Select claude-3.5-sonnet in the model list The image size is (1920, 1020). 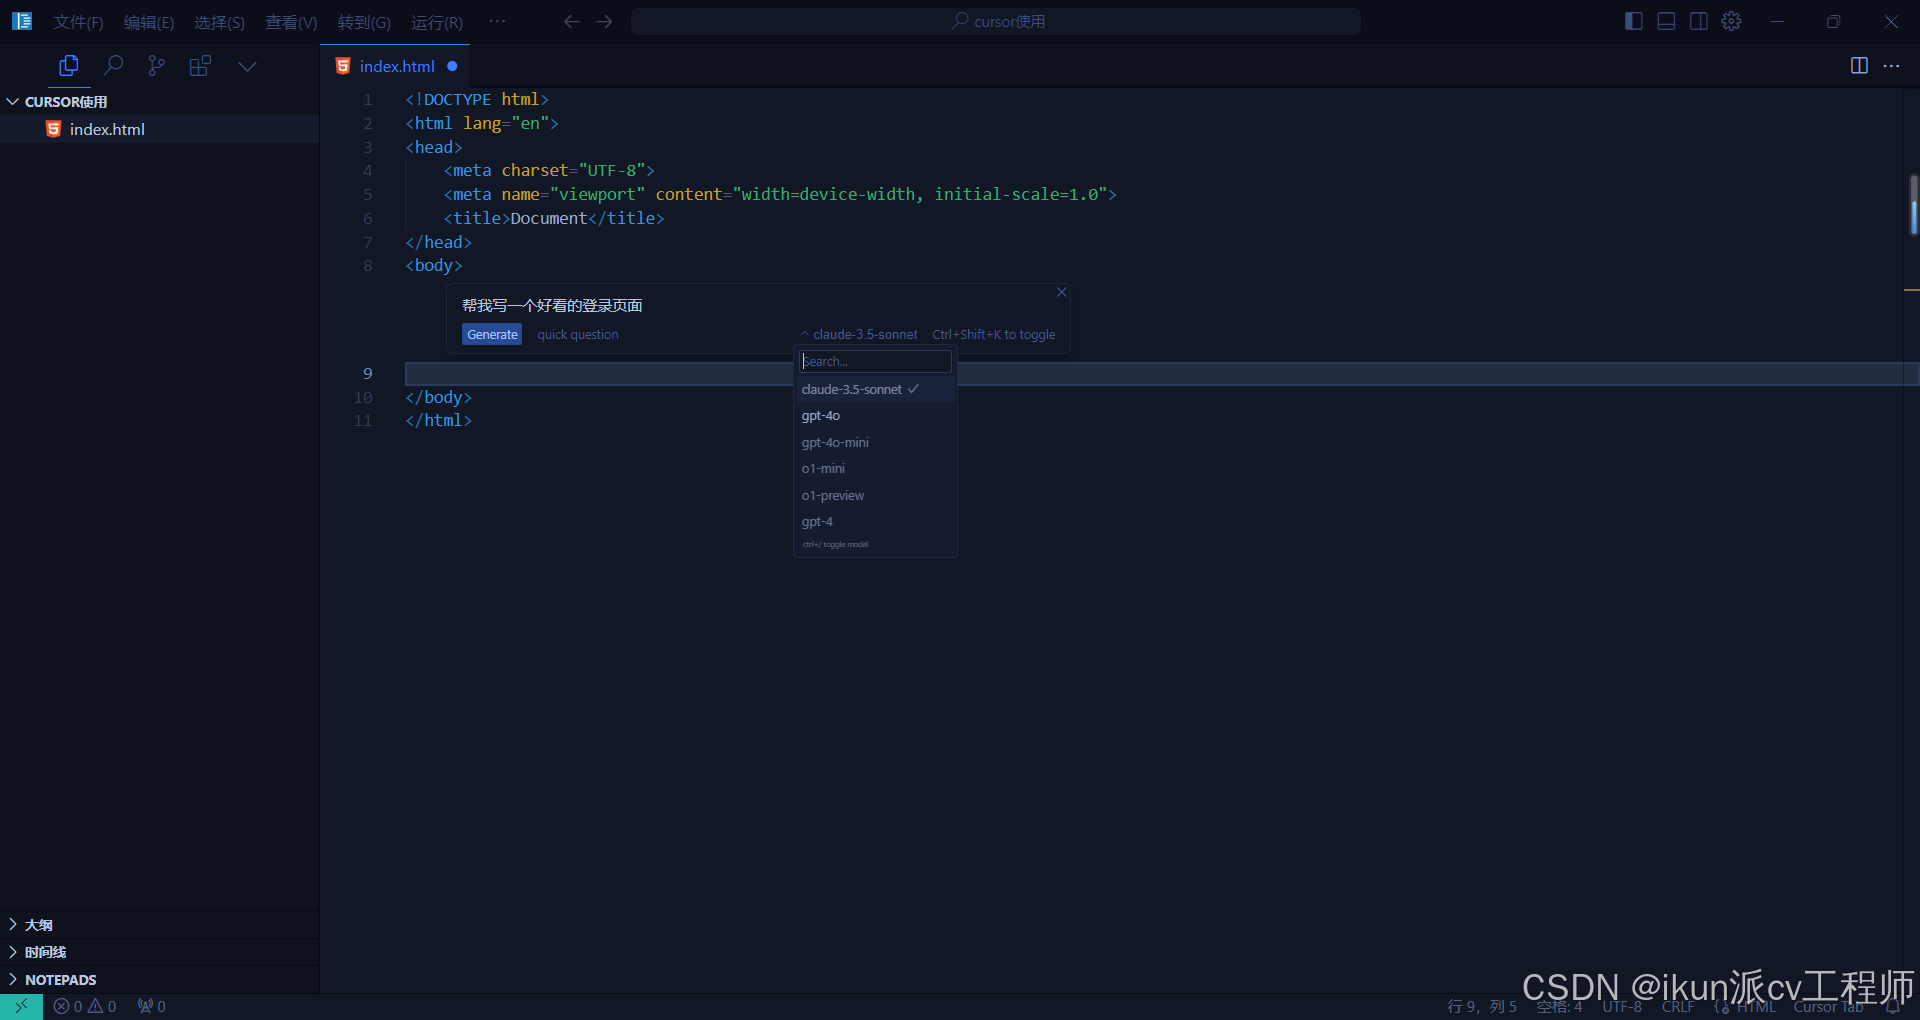click(x=875, y=389)
